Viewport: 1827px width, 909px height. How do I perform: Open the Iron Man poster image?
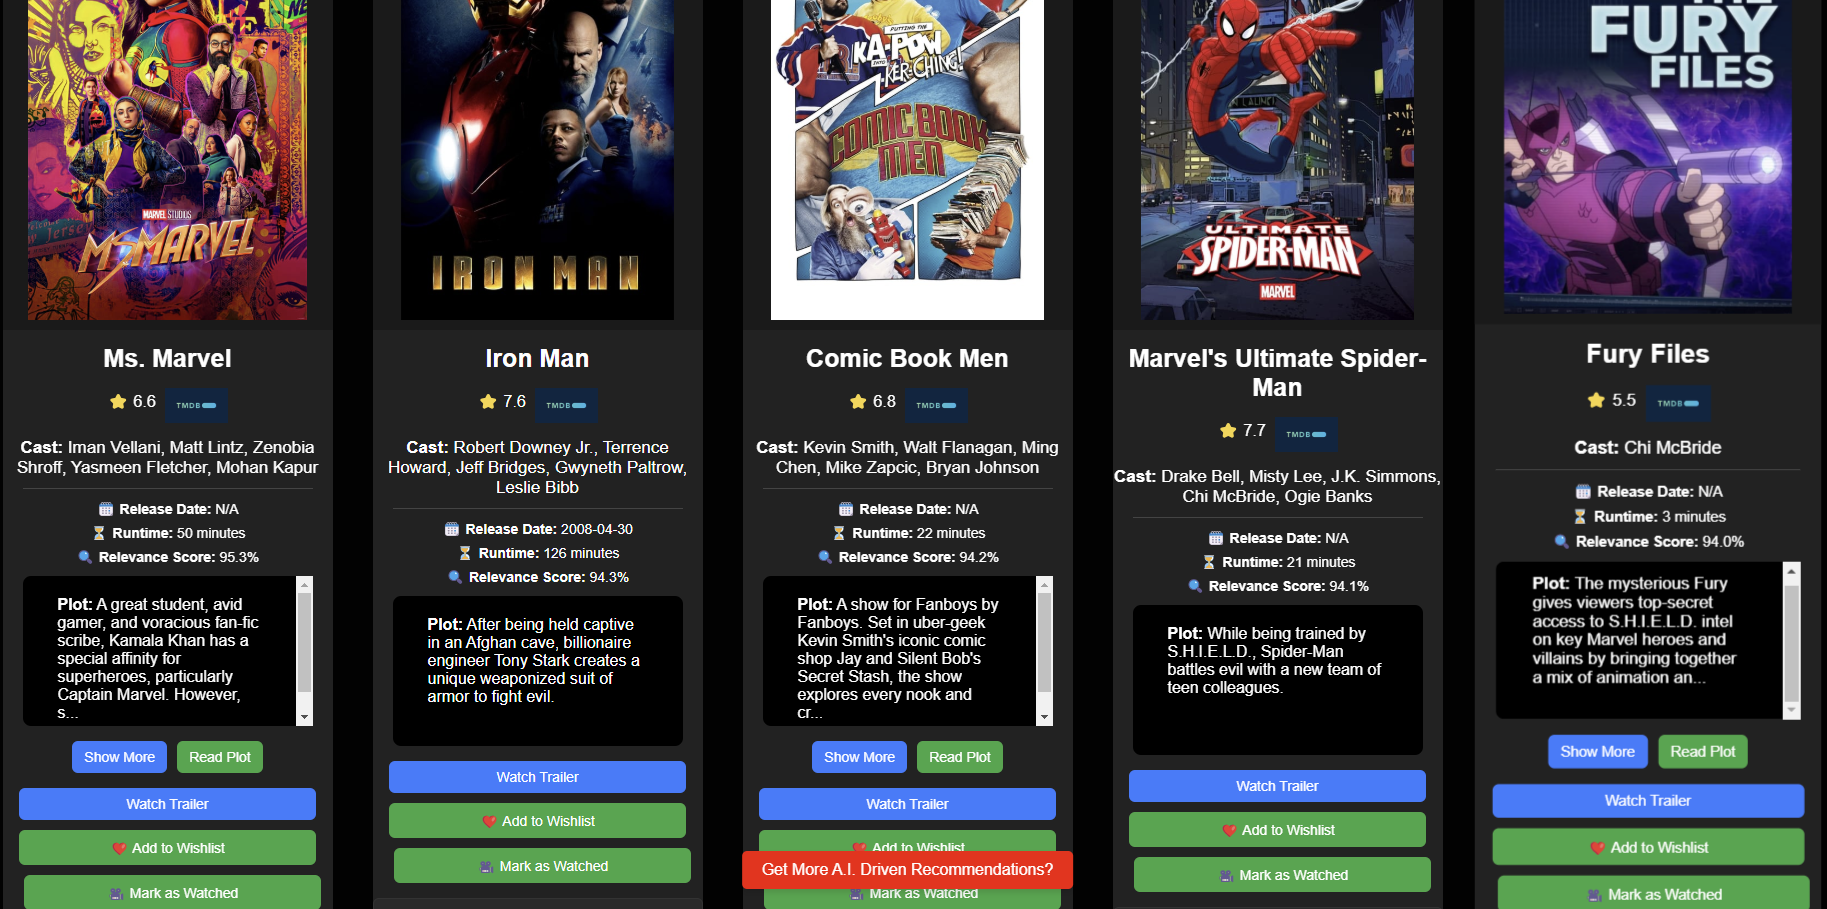coord(537,160)
